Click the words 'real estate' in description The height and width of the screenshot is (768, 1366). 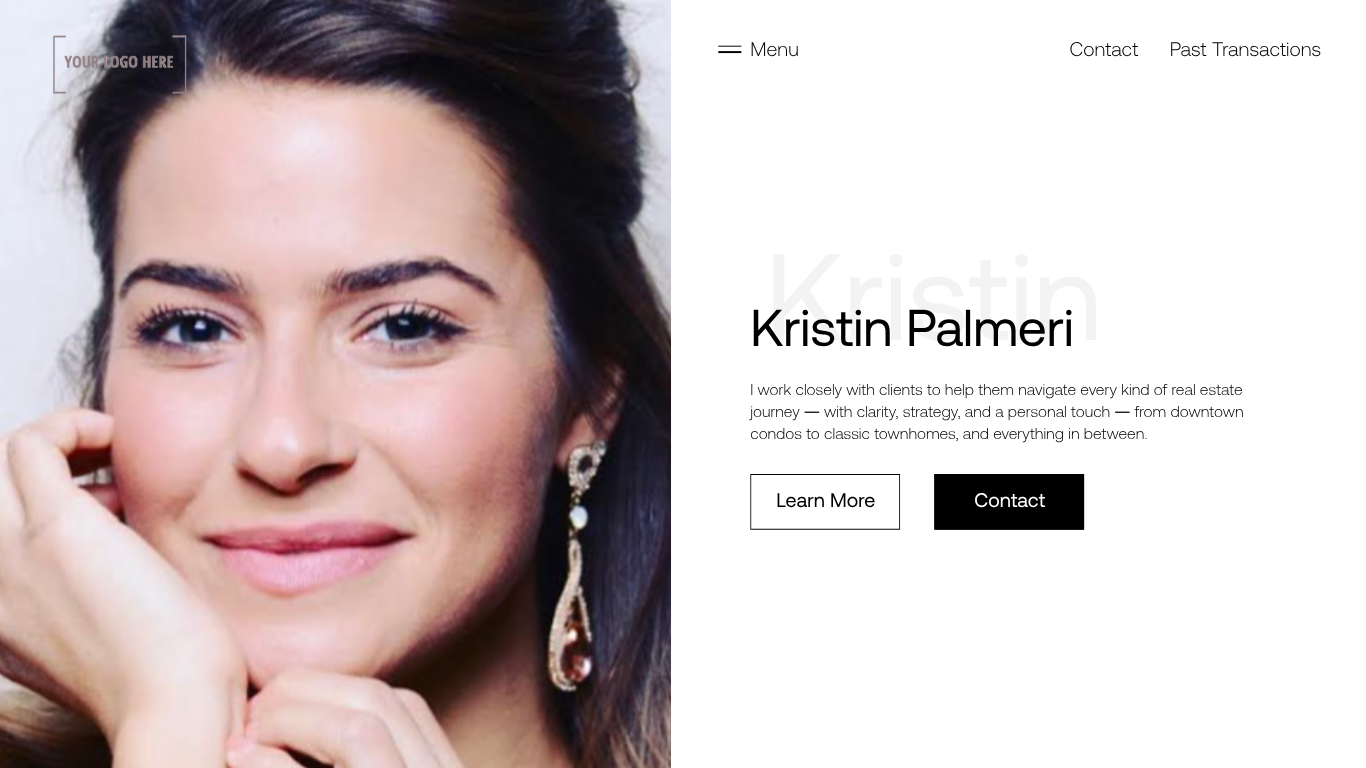click(x=1206, y=390)
